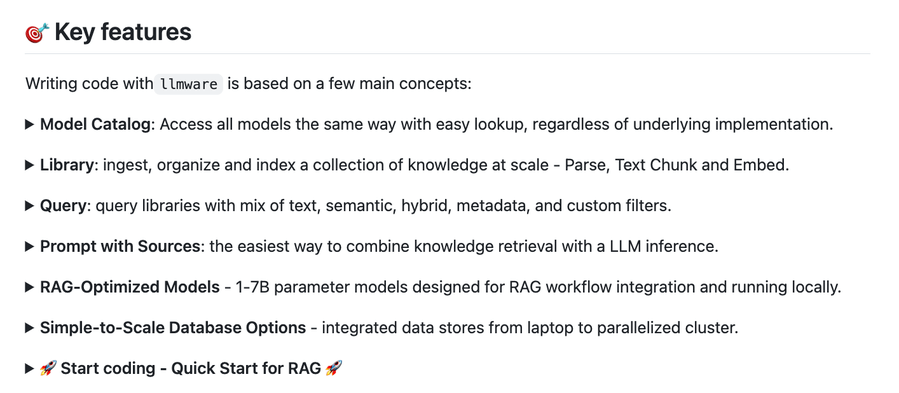
Task: Click the dart target emoji beside Key features
Action: [x=37, y=33]
